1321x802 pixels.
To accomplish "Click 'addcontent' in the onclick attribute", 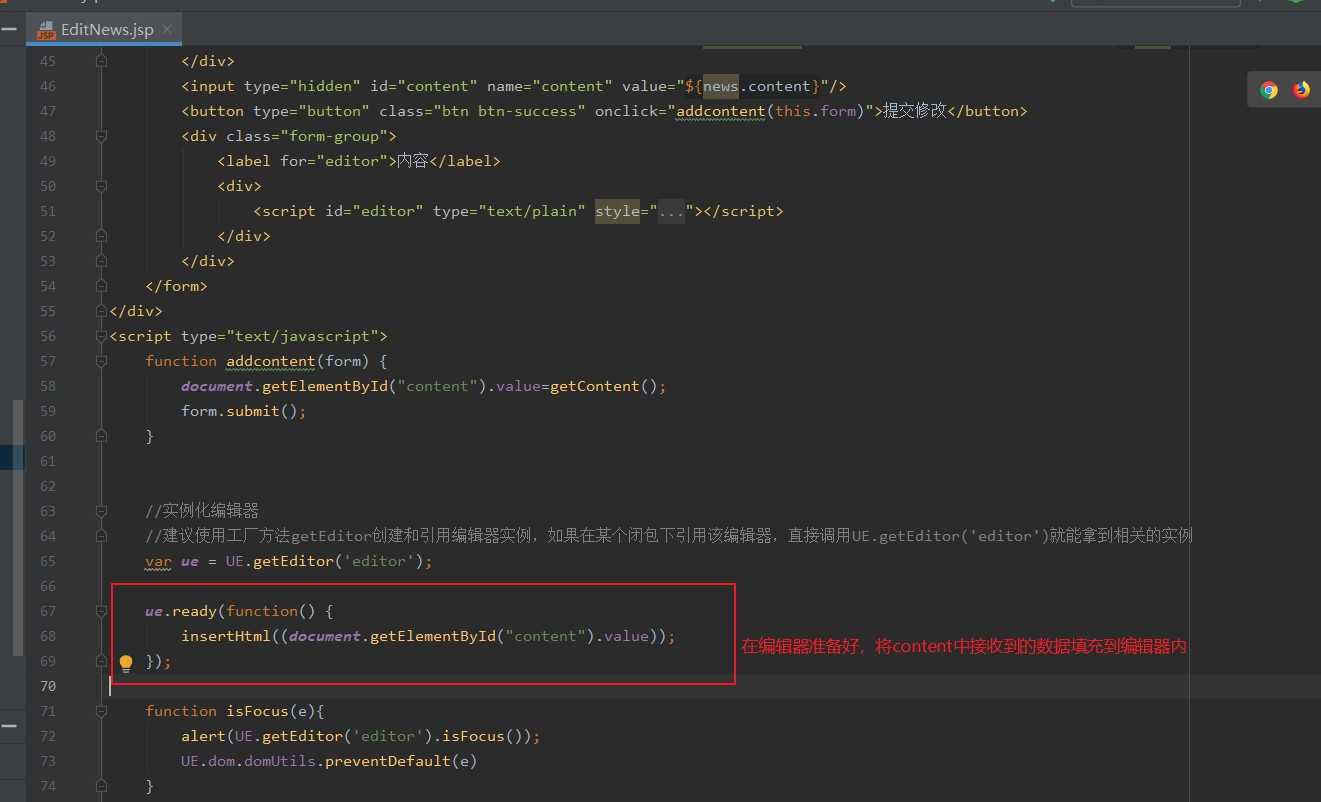I will click(721, 111).
